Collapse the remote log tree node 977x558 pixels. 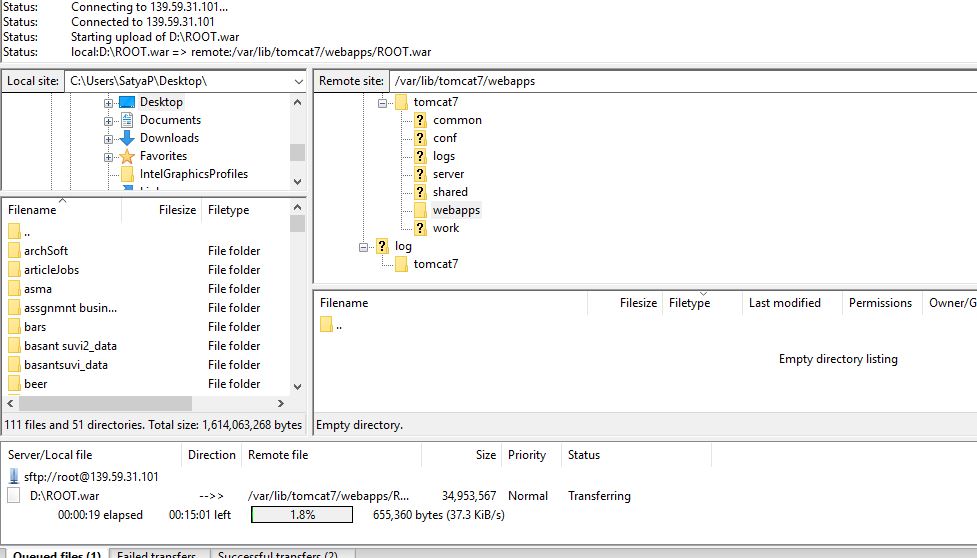click(x=364, y=248)
